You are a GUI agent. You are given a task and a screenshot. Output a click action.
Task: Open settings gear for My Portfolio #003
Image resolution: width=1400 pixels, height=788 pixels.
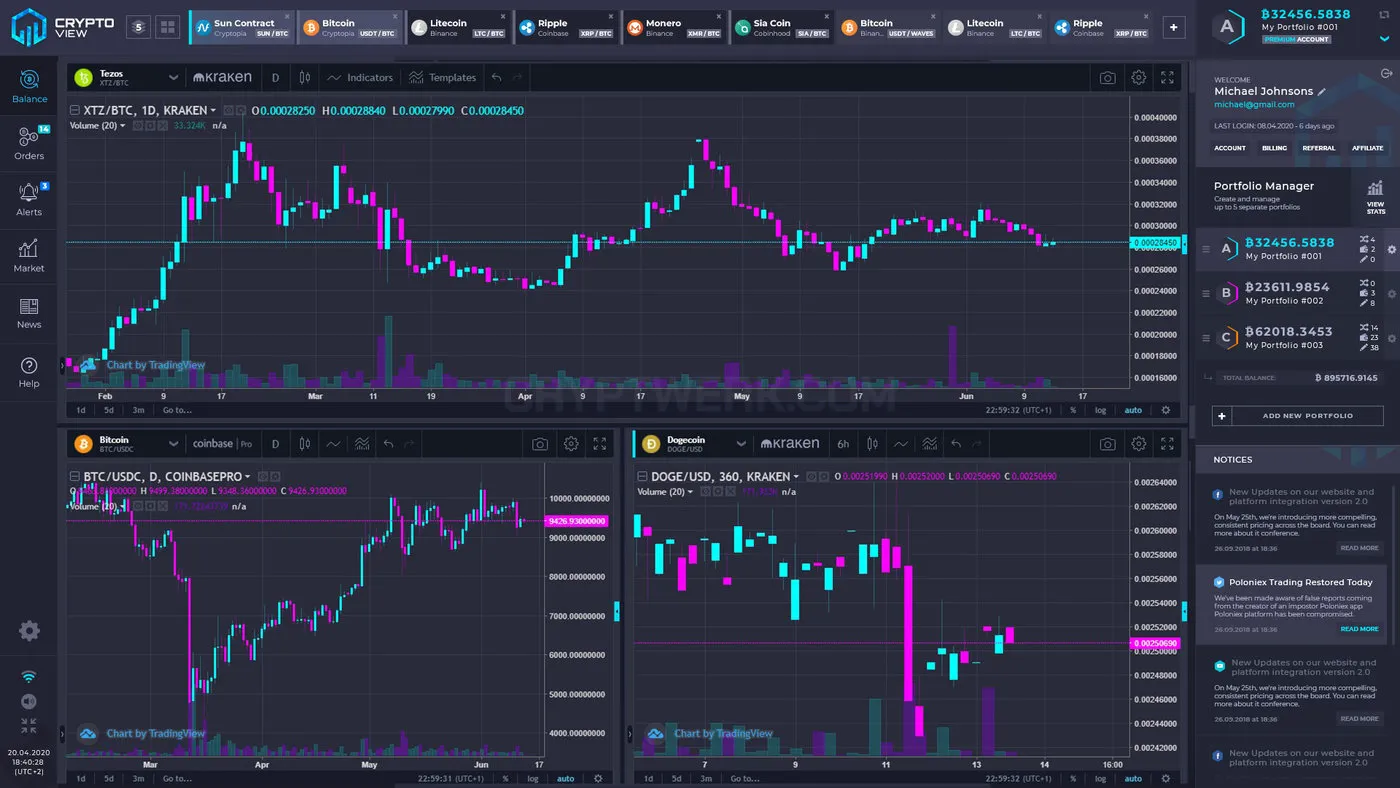pyautogui.click(x=1391, y=338)
